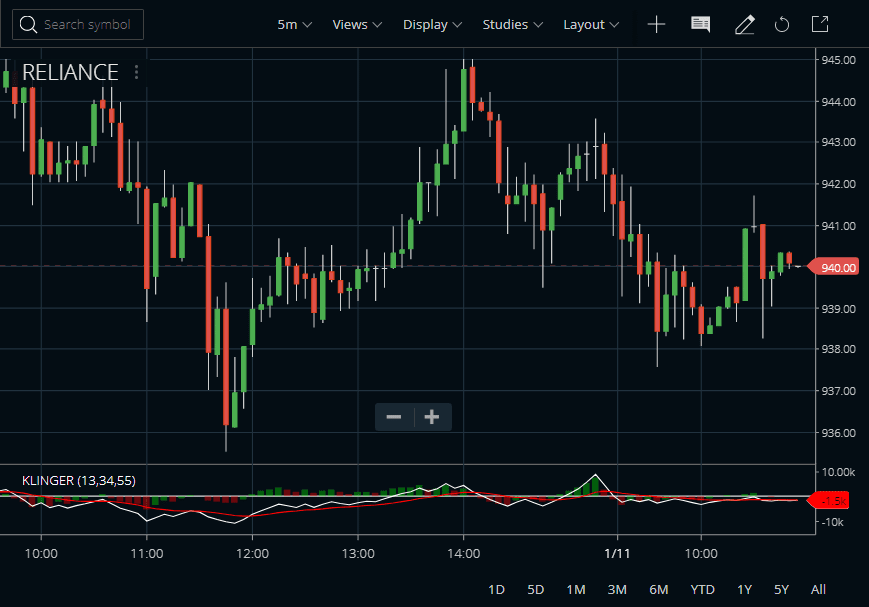The width and height of the screenshot is (869, 607).
Task: Click the 12:00 time axis label
Action: [x=252, y=553]
